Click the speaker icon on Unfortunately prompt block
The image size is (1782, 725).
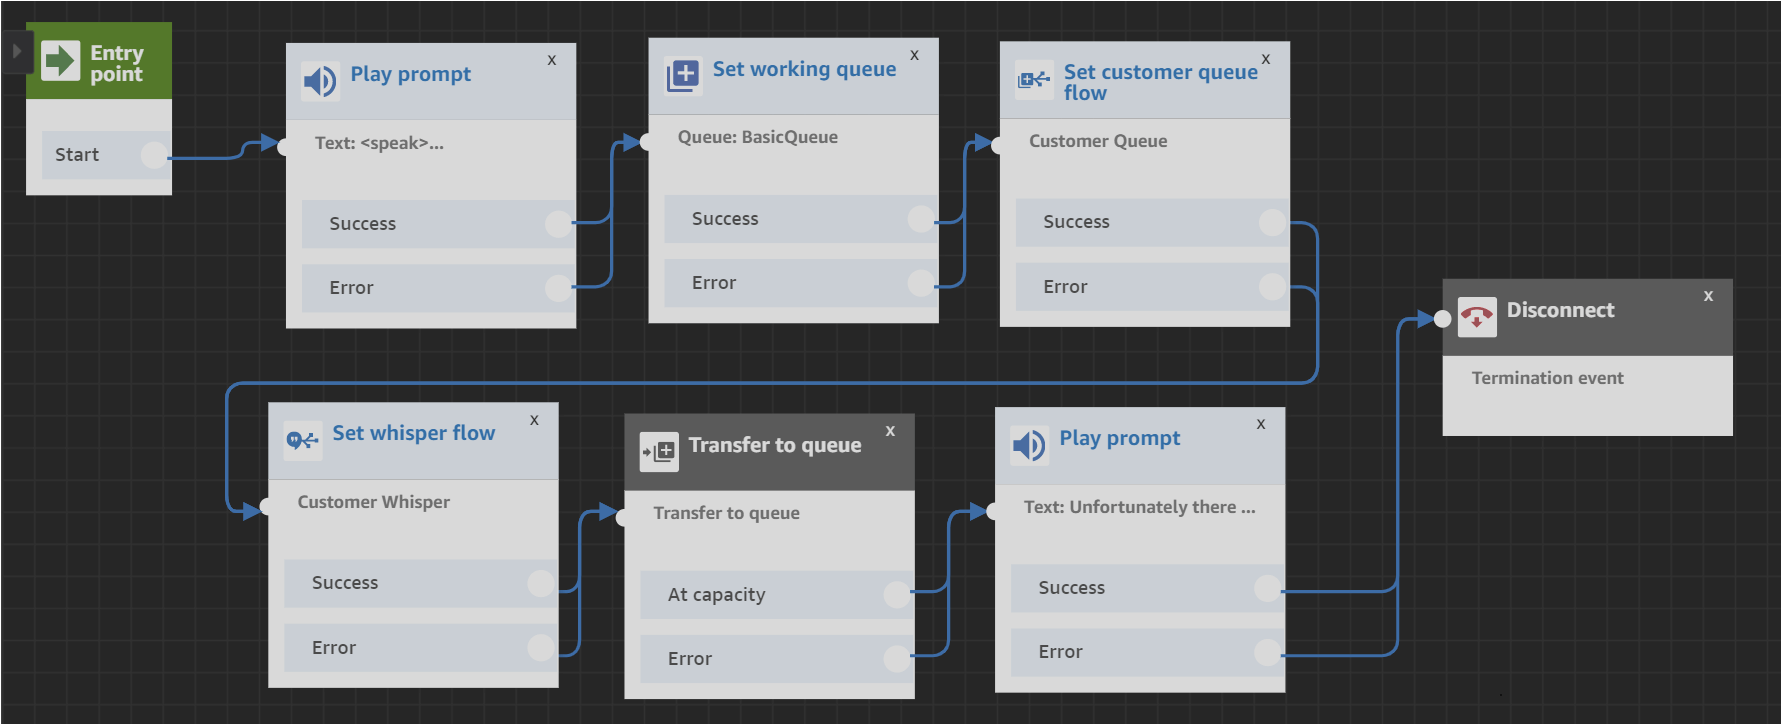[x=1029, y=444]
